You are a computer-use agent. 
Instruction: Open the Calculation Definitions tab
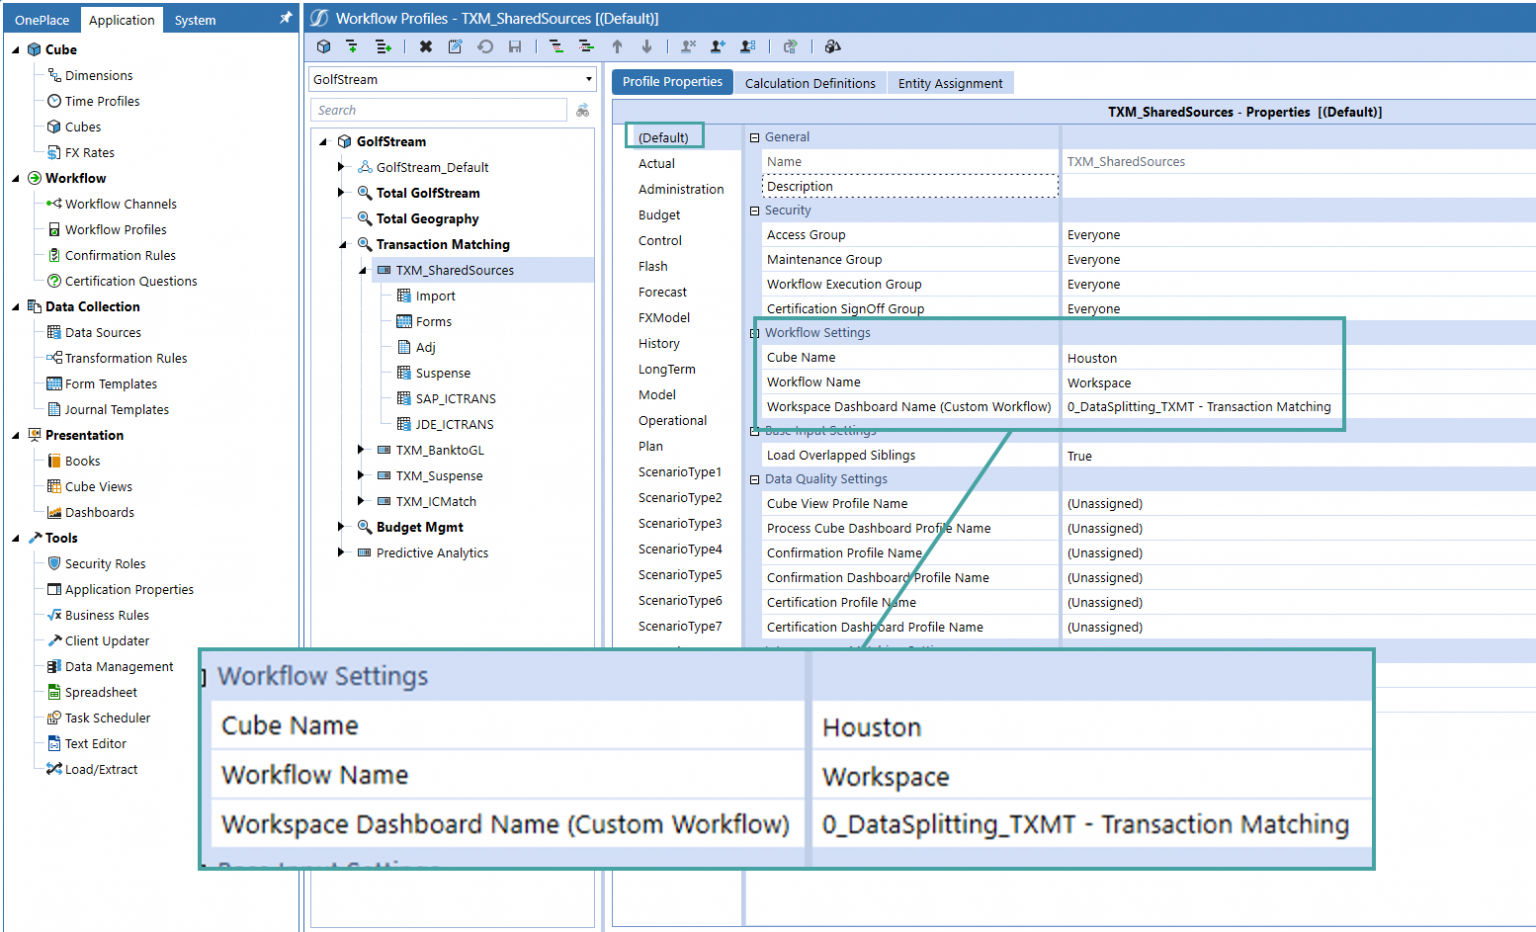tap(810, 83)
